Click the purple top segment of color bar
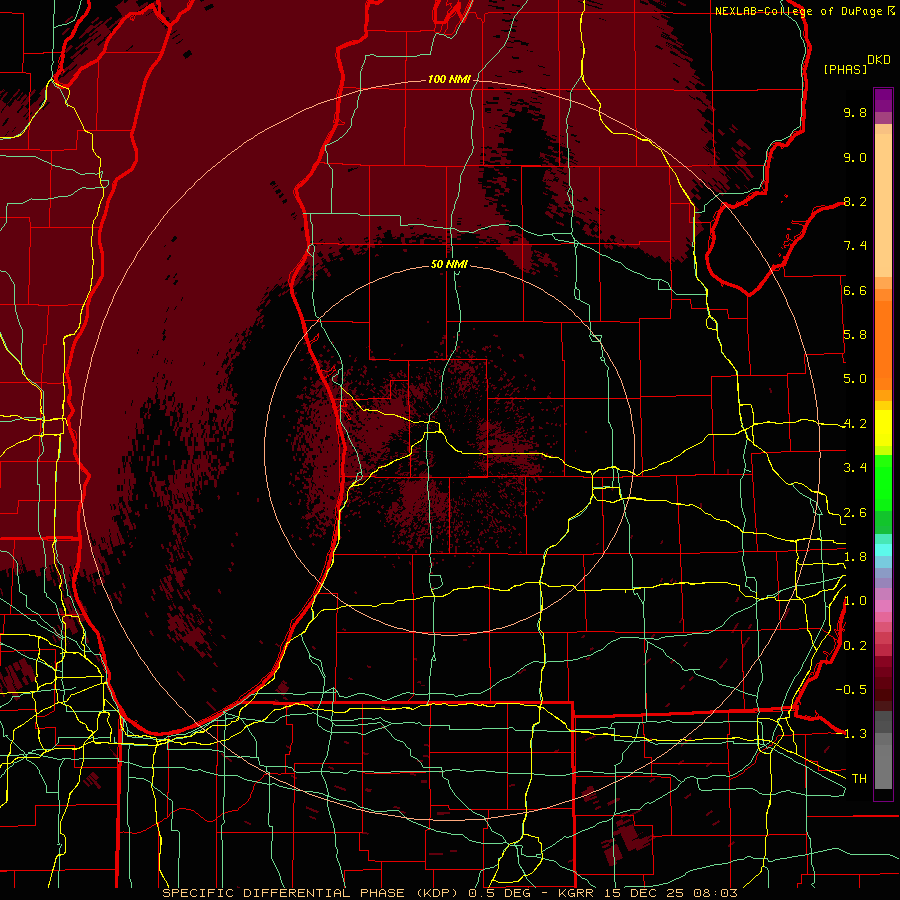Viewport: 900px width, 900px height. tap(883, 100)
